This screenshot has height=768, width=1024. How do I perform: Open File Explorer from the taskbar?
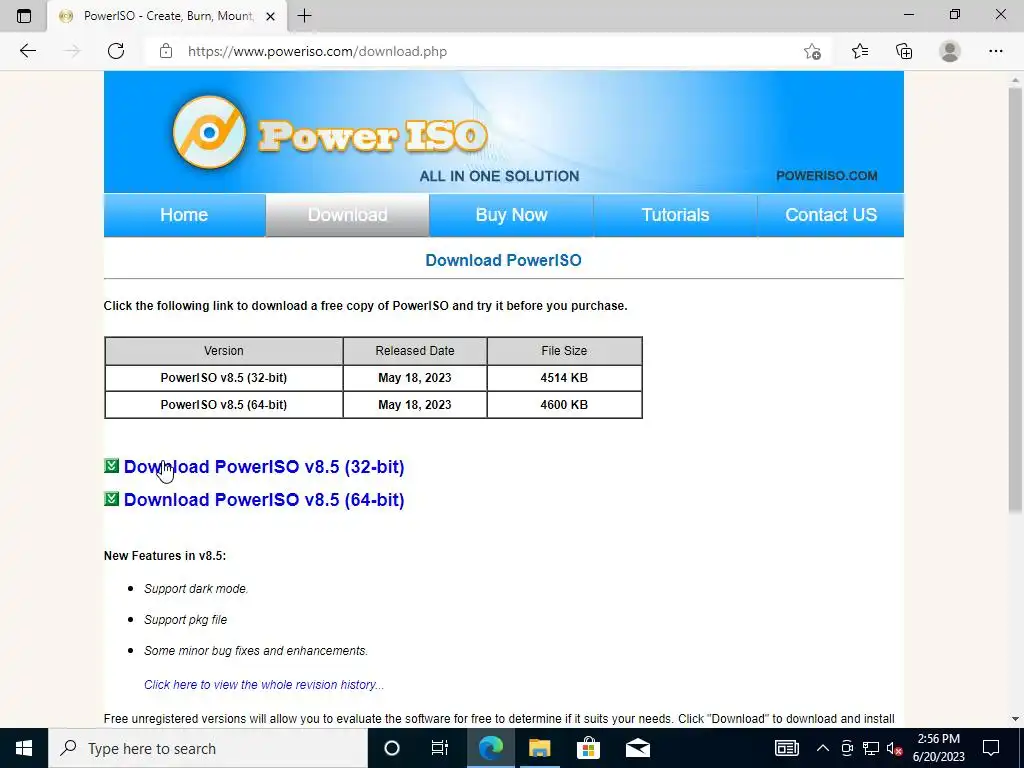(x=539, y=748)
